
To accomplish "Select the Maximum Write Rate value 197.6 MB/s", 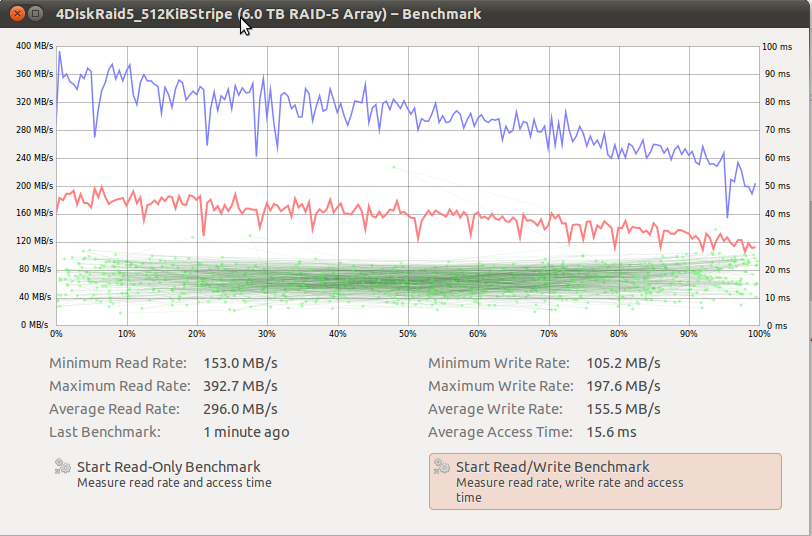I will [x=623, y=386].
